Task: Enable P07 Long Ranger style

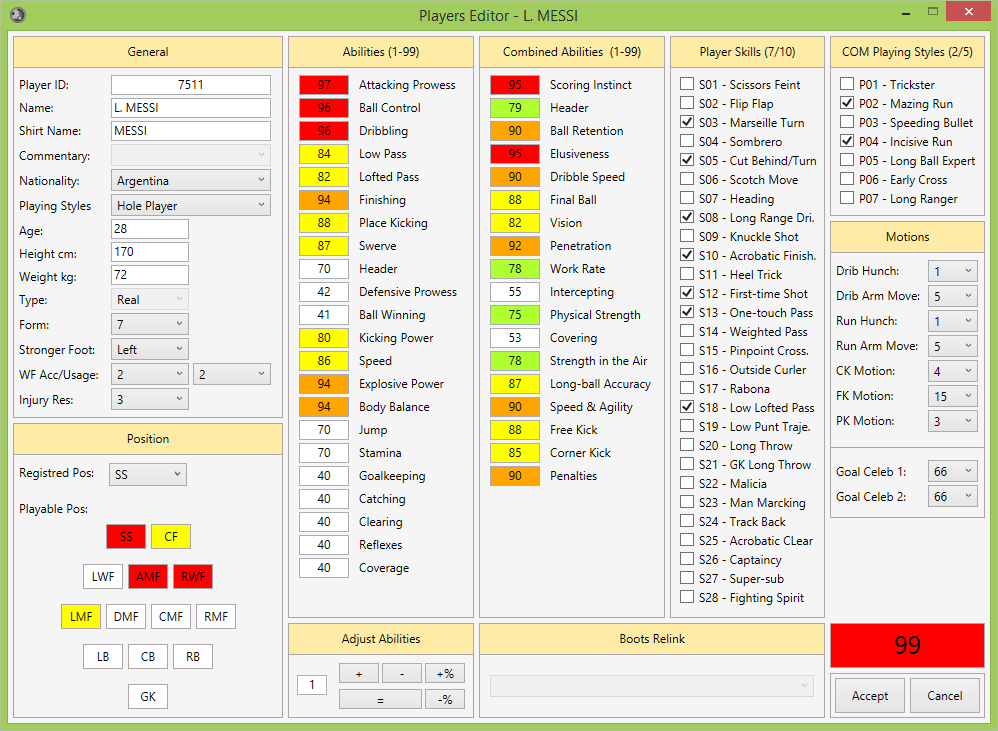Action: click(847, 198)
